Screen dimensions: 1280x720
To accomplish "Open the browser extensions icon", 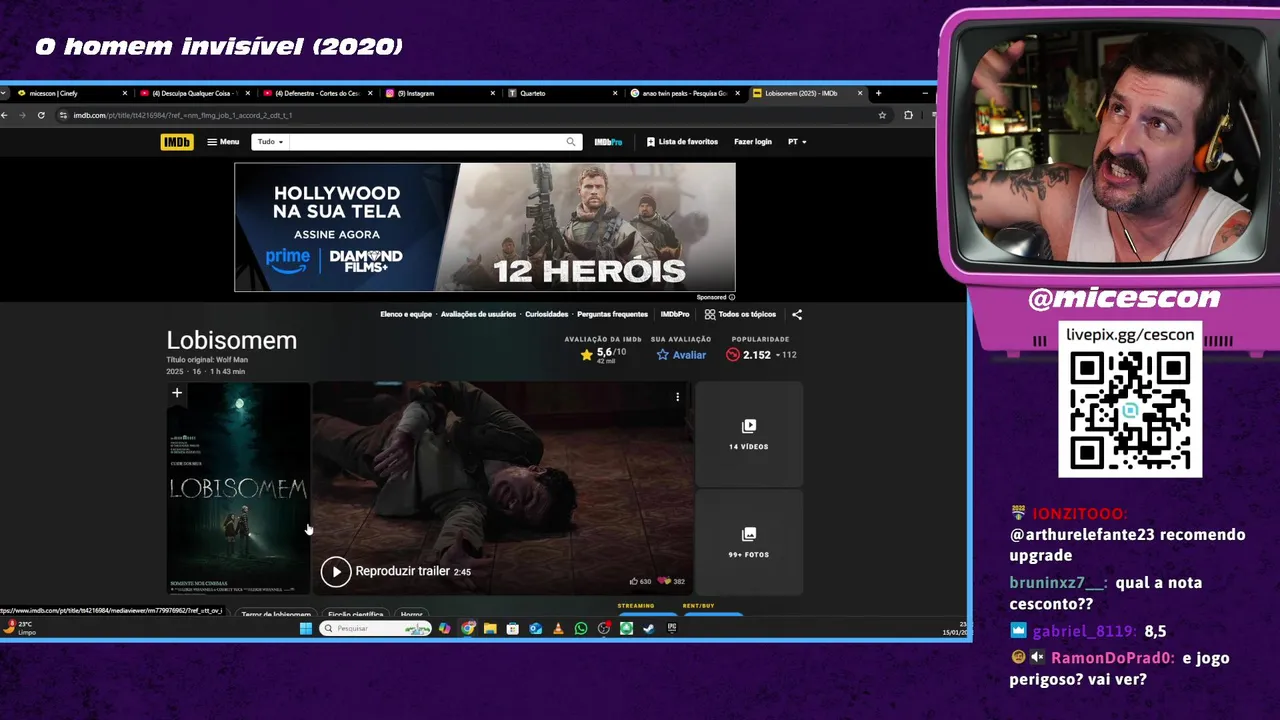I will point(908,115).
